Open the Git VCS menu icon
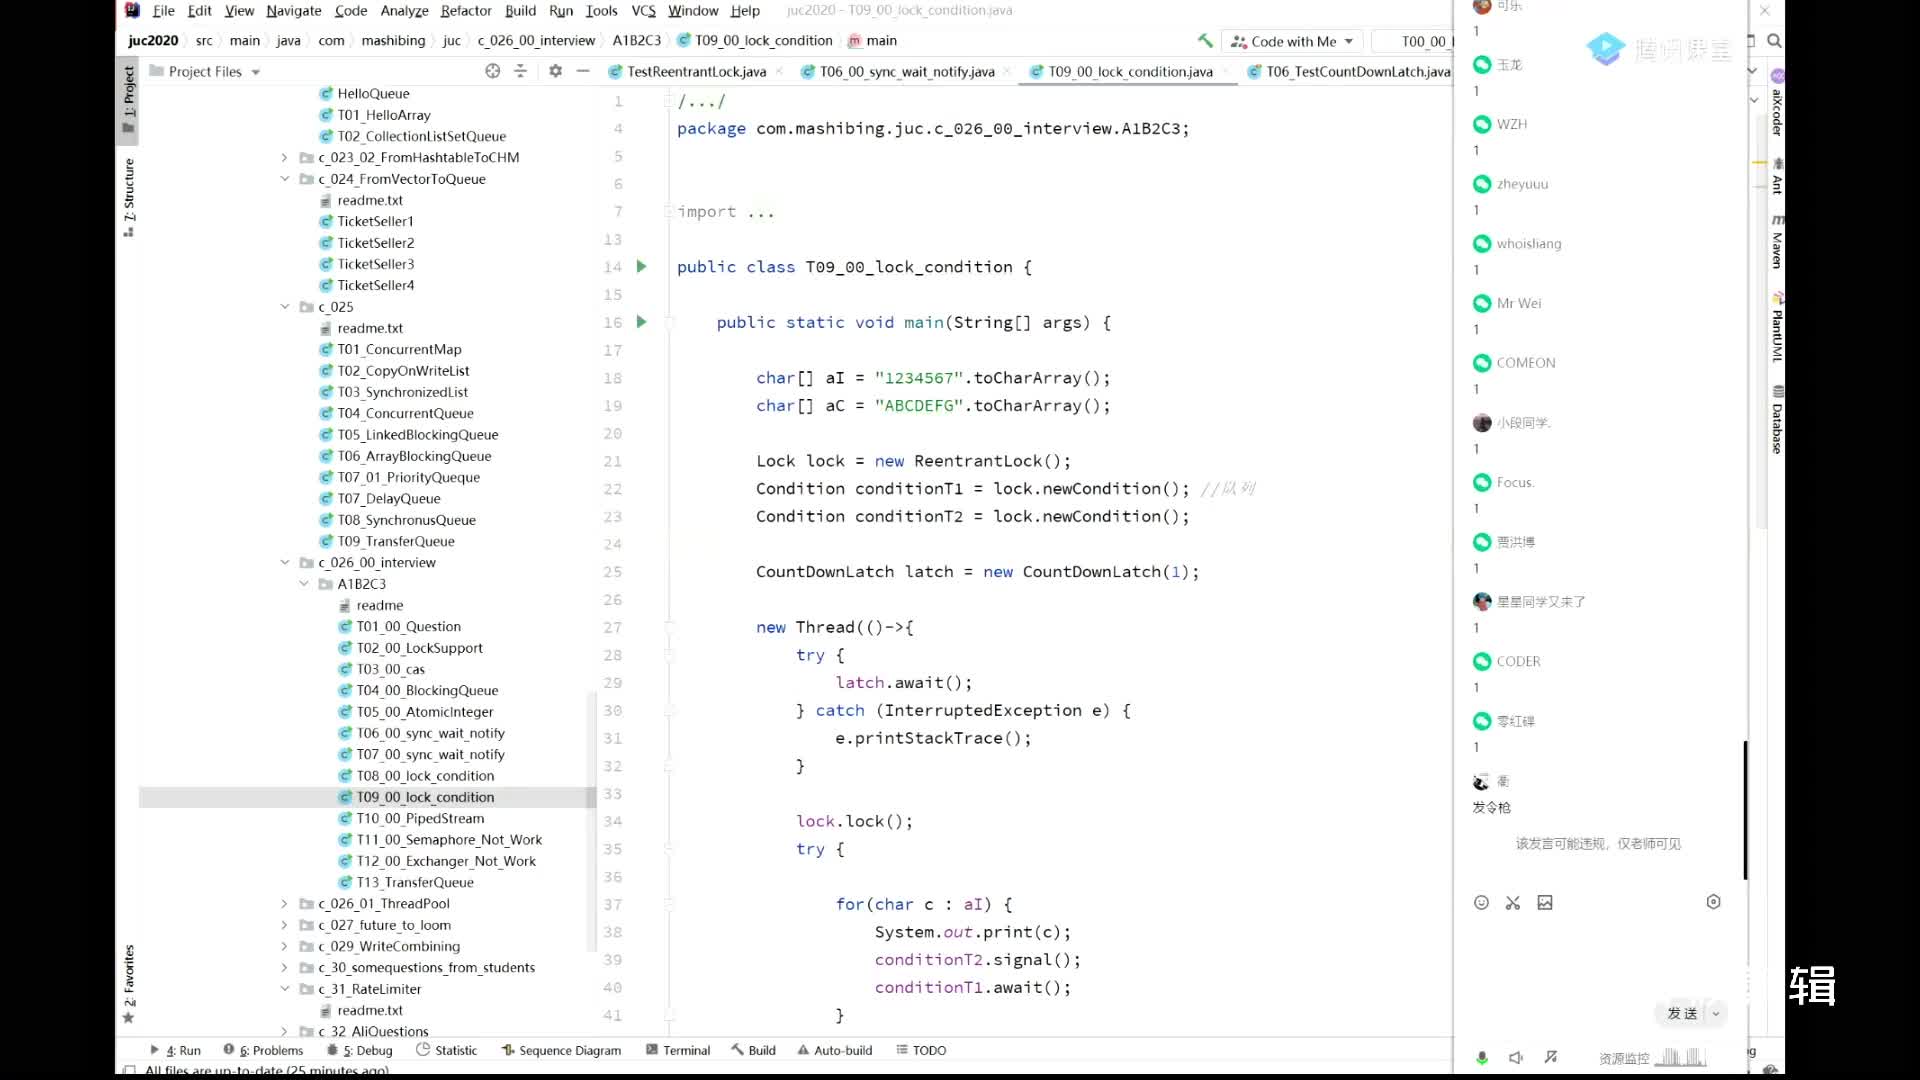The width and height of the screenshot is (1920, 1080). coord(644,11)
